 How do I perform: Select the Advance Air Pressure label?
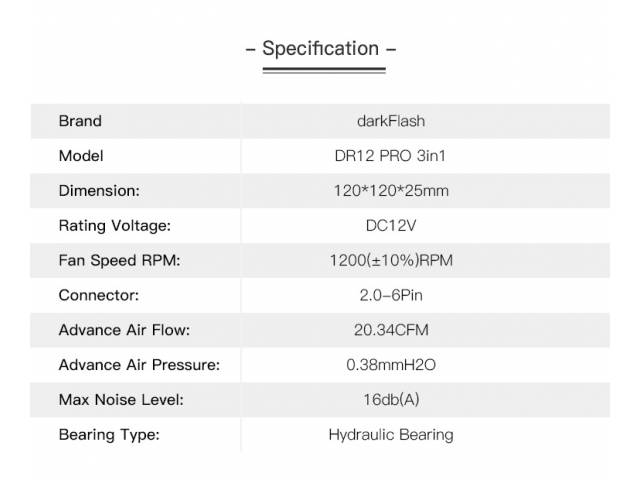click(139, 365)
